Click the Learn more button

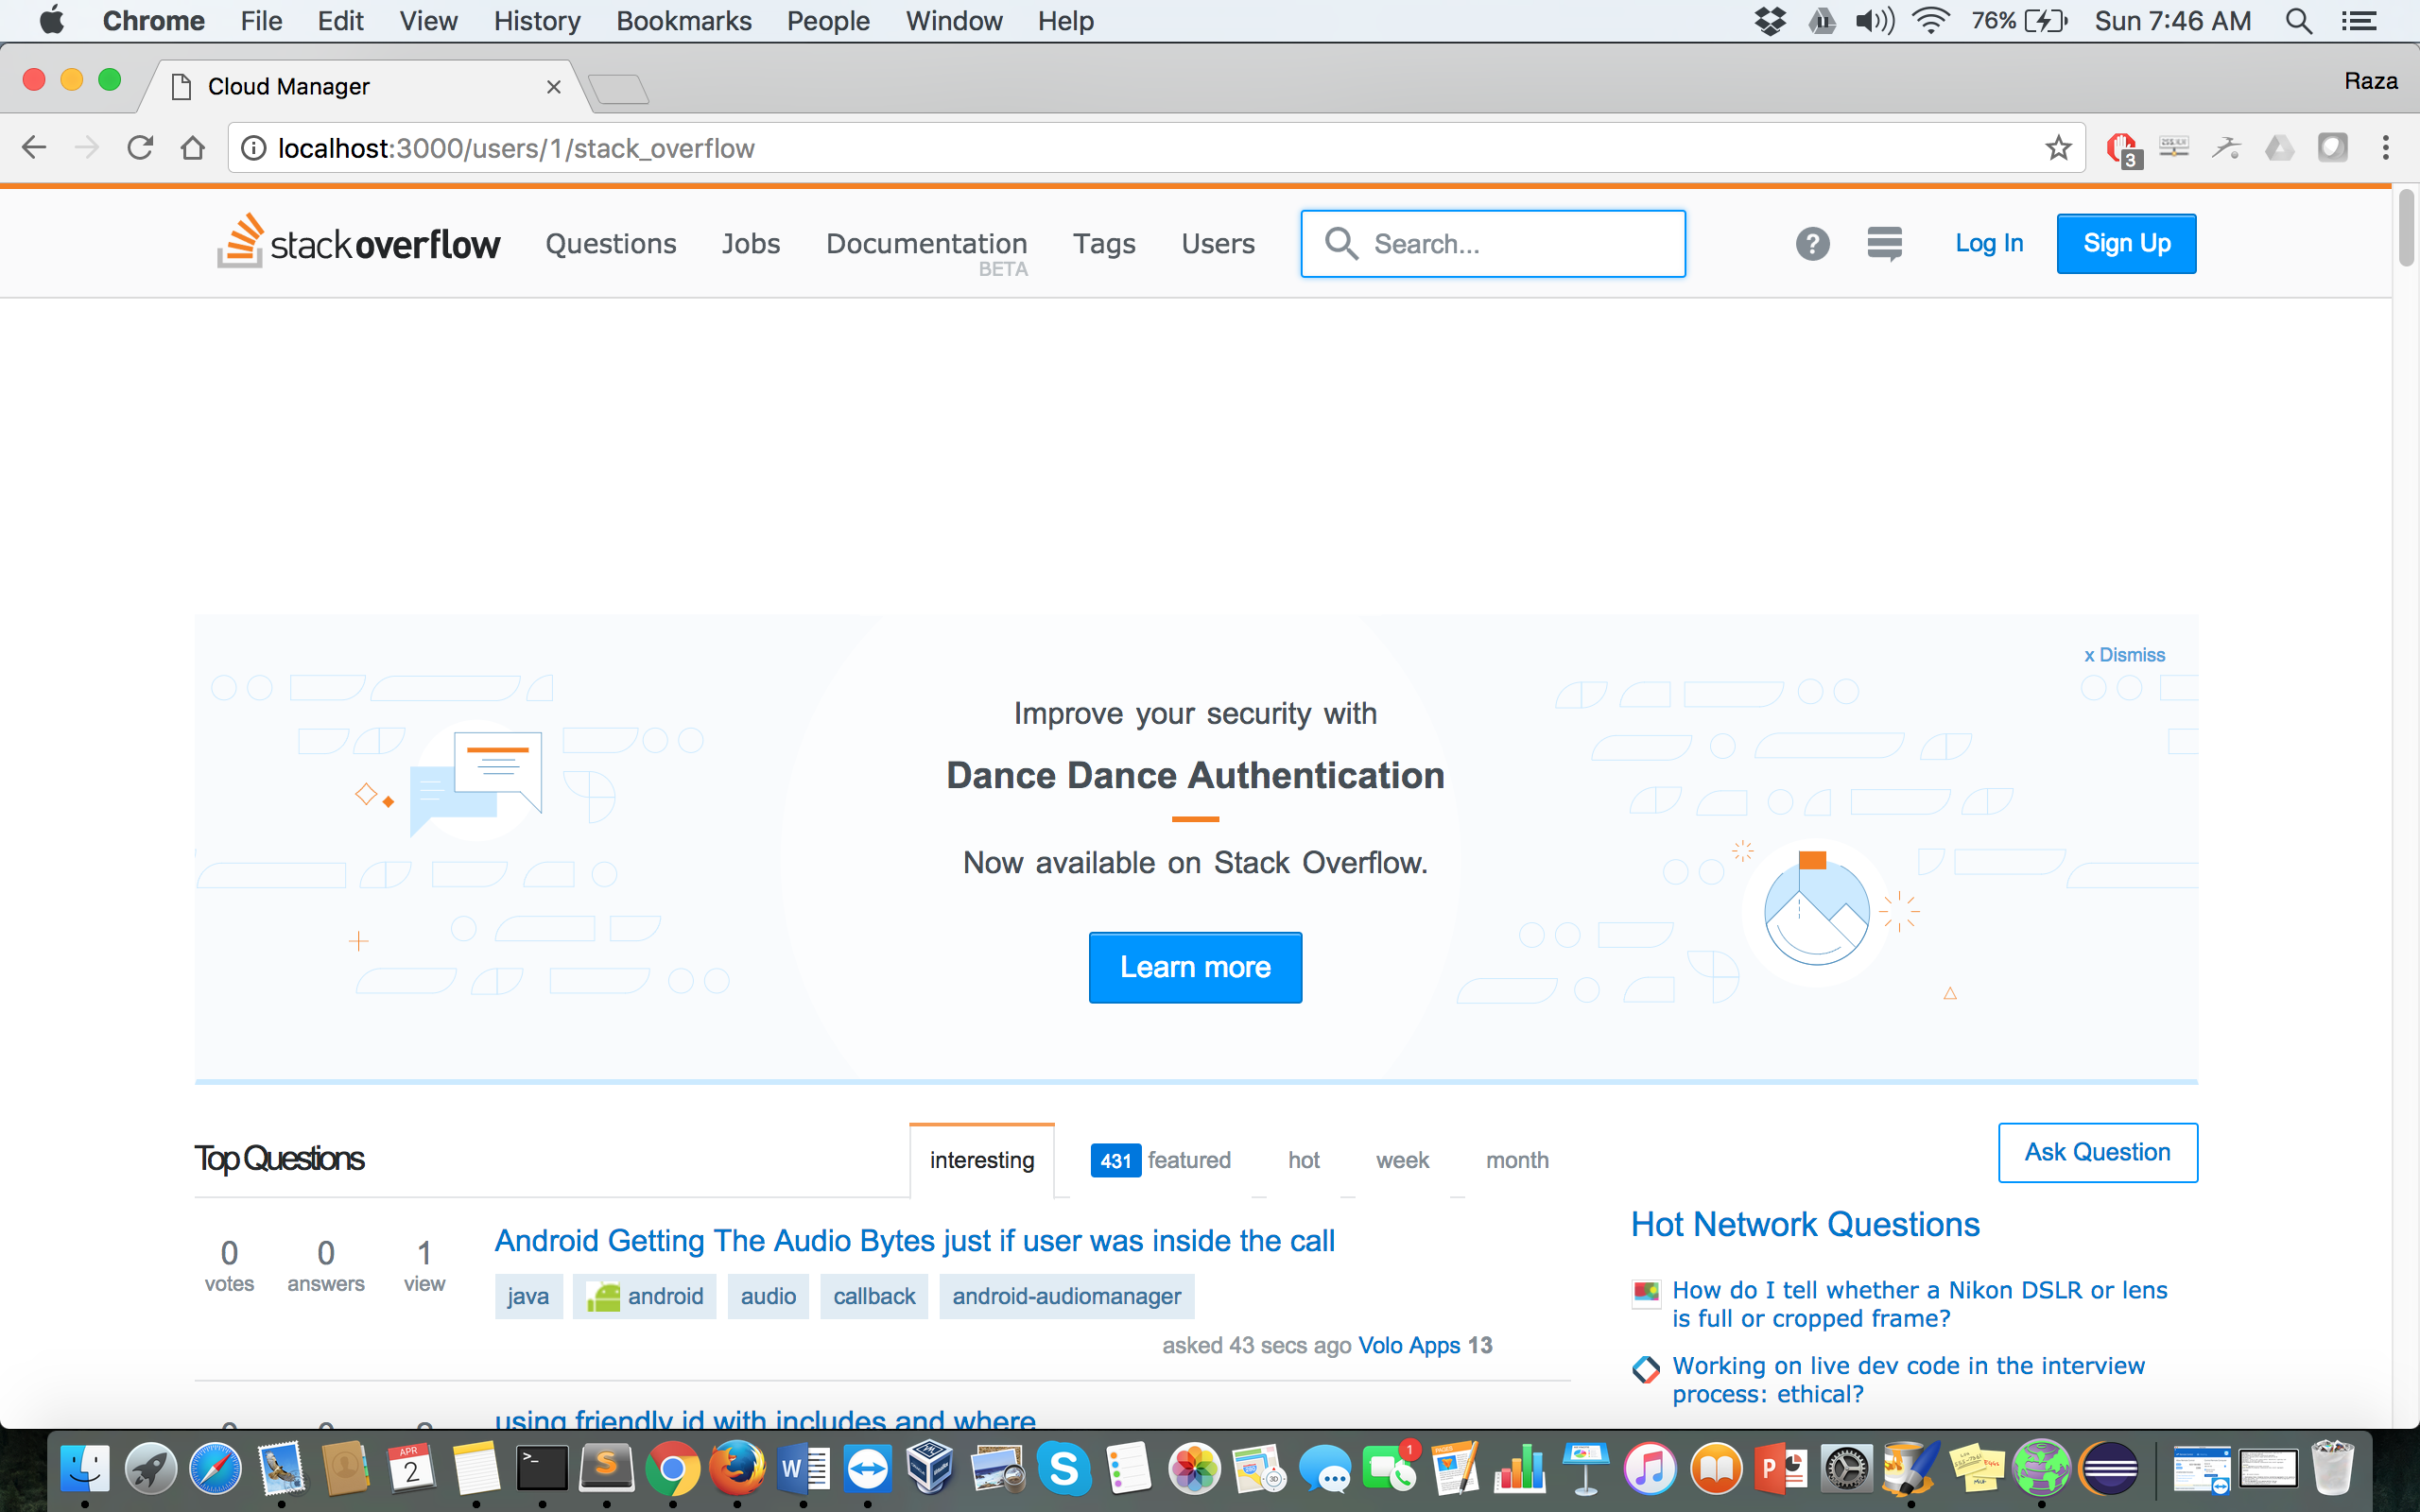tap(1195, 967)
